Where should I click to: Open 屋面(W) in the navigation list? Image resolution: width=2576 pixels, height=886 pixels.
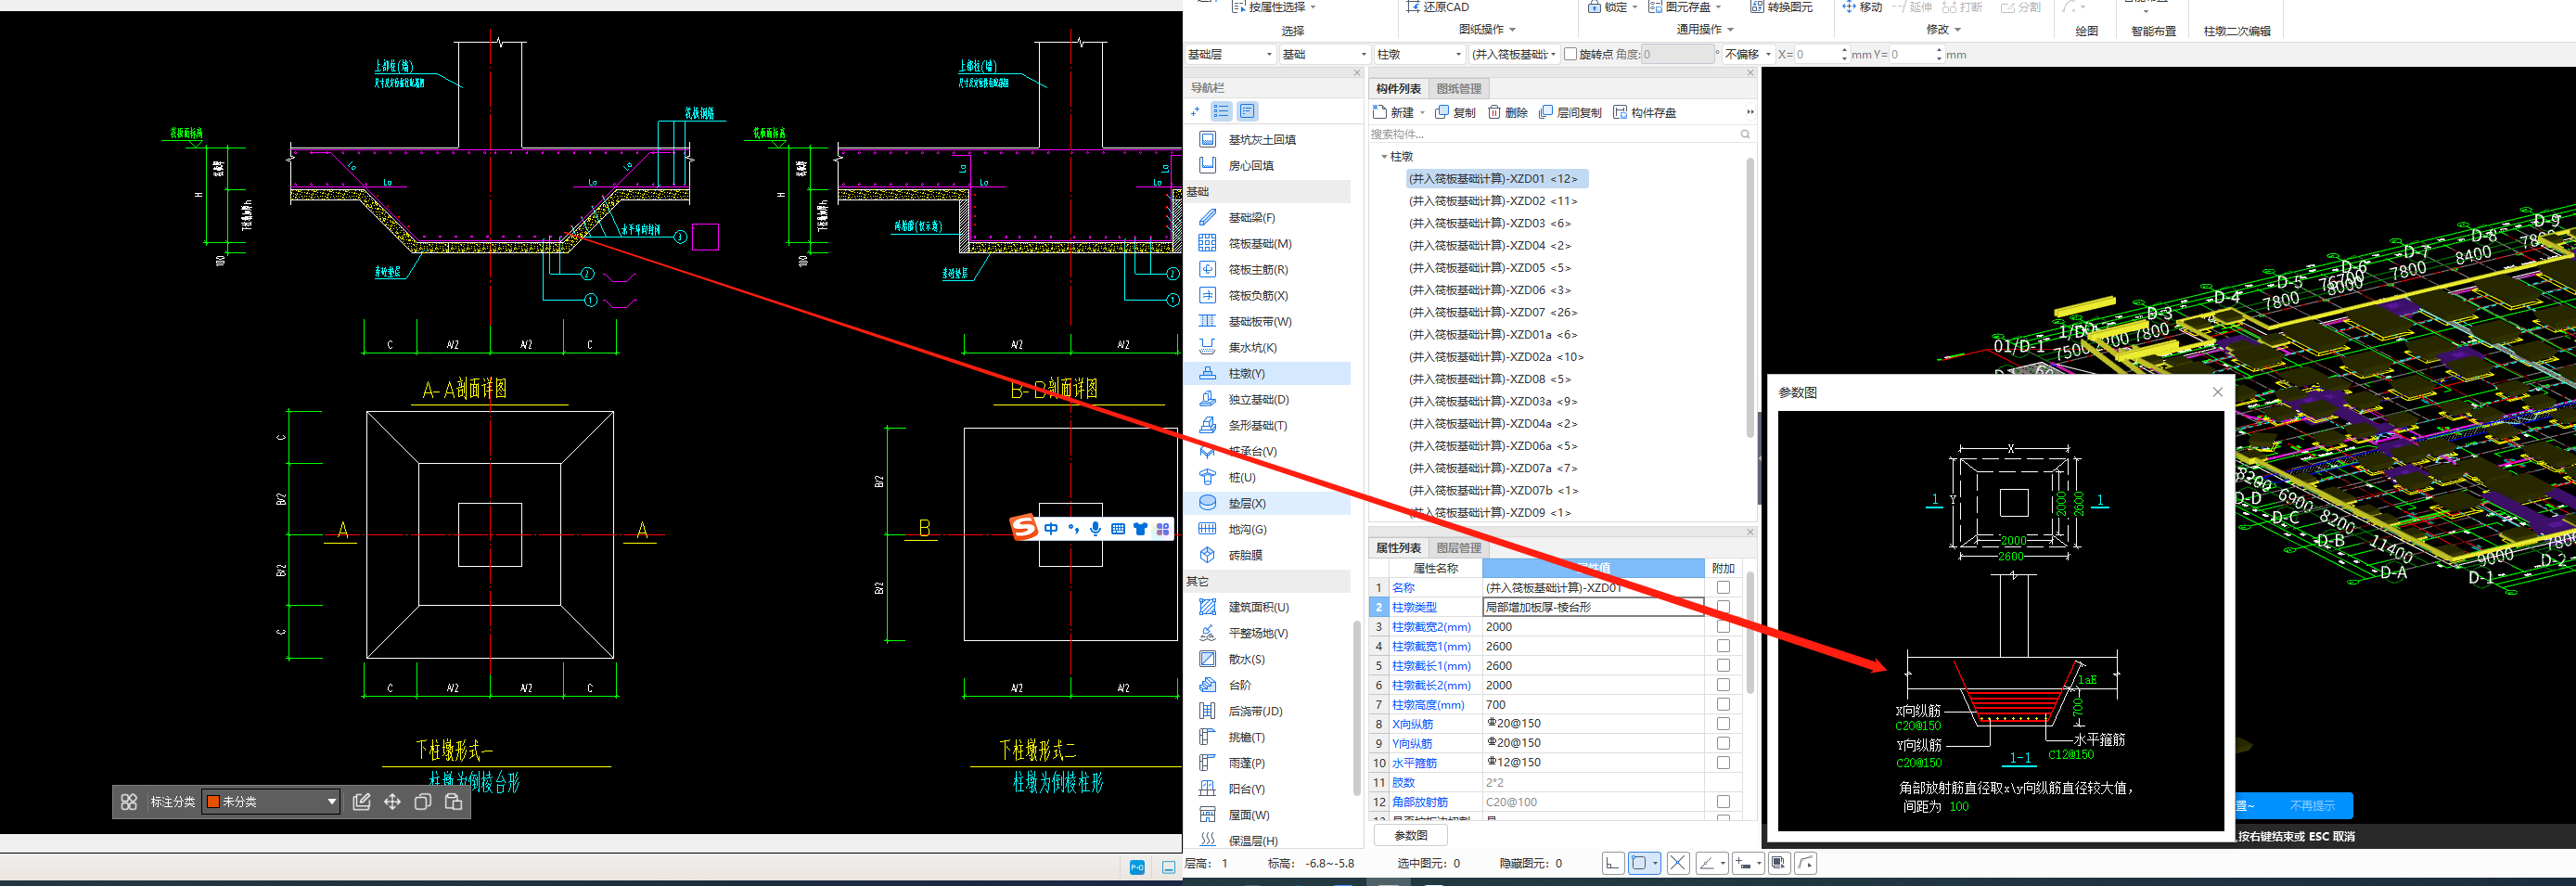(x=1247, y=815)
